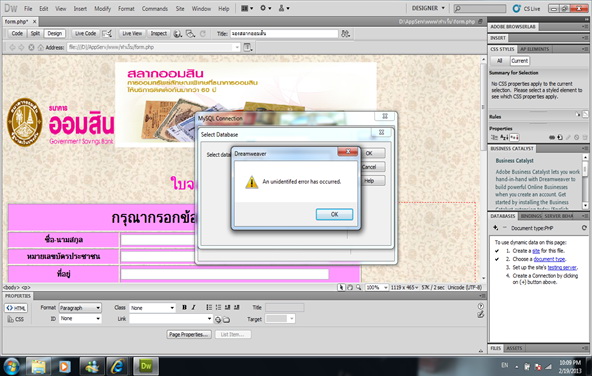Switch to the Server Behaviors tab
This screenshot has height=376, width=592.
pos(559,216)
